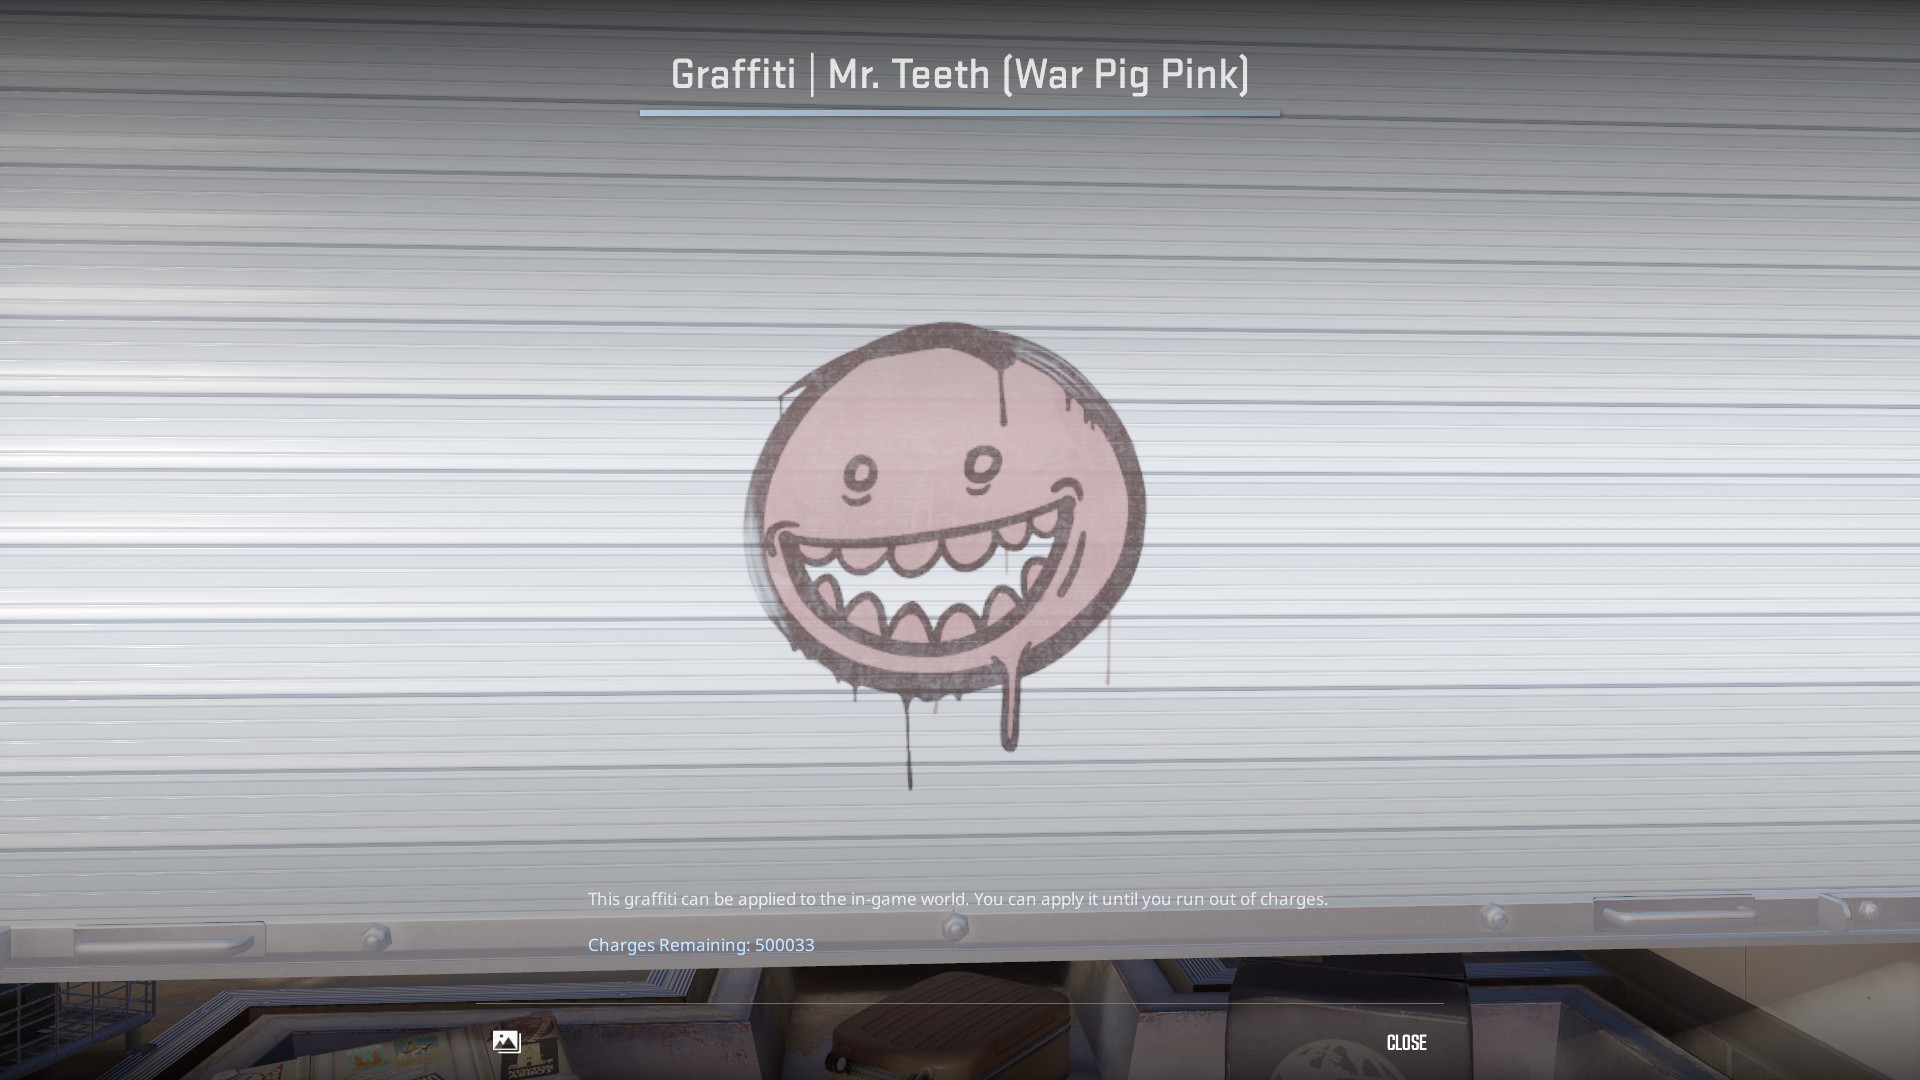Click the graffiti description sentence
Image resolution: width=1920 pixels, height=1080 pixels.
tap(957, 899)
